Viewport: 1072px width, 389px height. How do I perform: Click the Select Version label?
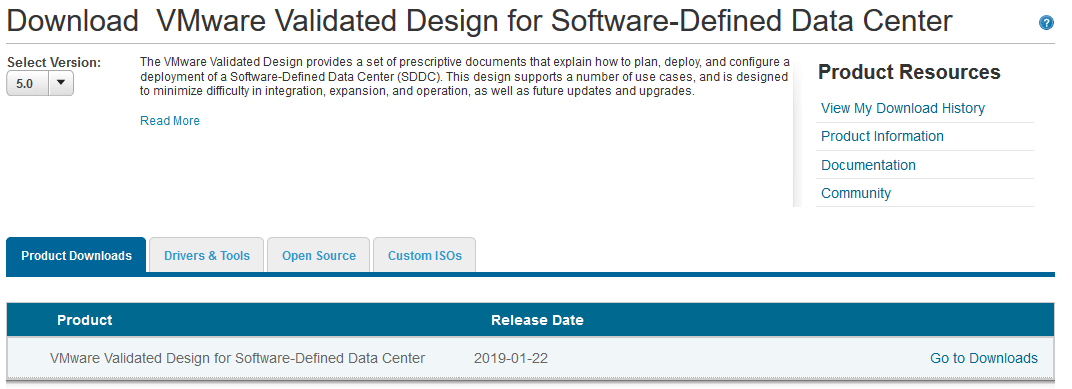coord(54,62)
